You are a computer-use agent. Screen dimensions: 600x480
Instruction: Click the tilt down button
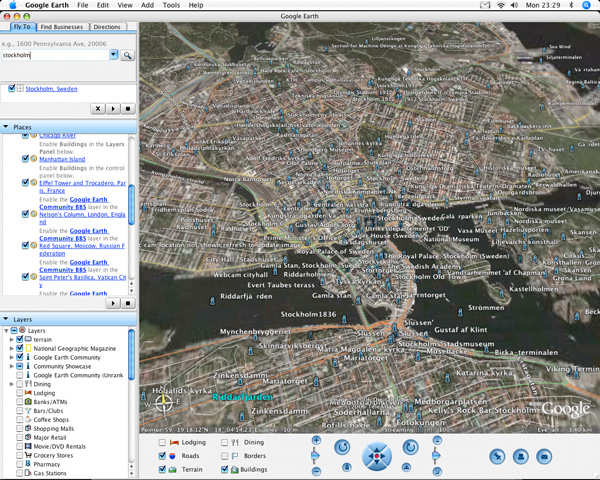(437, 471)
